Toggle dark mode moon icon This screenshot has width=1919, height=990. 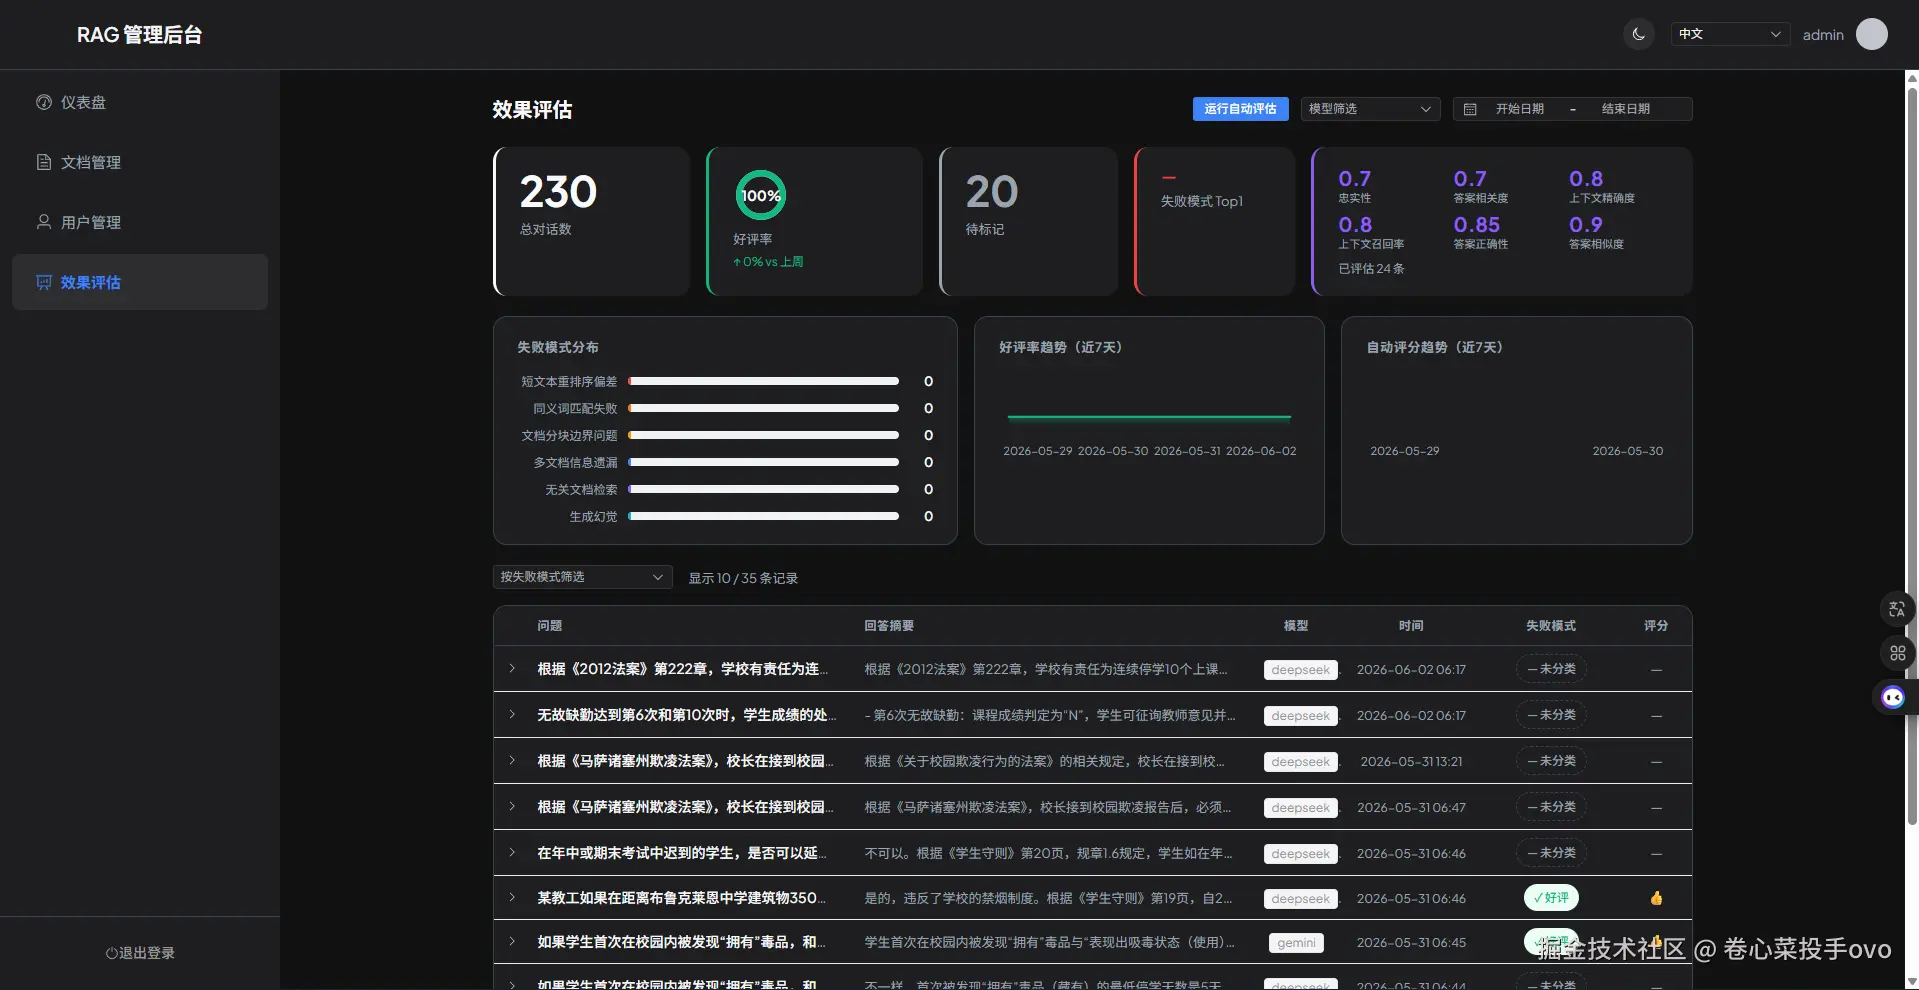tap(1638, 34)
